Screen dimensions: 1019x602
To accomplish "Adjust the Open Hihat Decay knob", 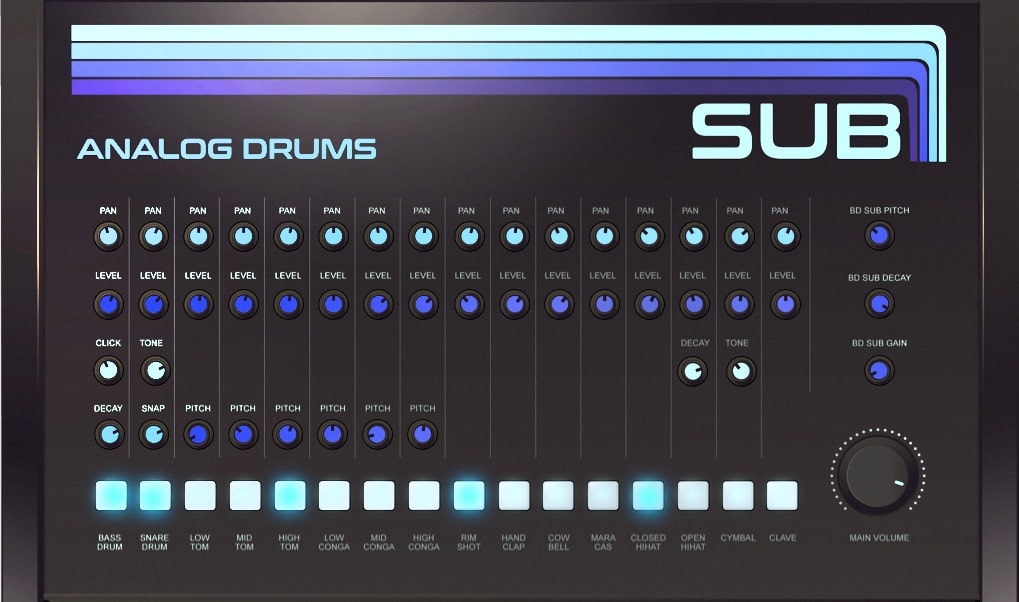I will point(693,371).
